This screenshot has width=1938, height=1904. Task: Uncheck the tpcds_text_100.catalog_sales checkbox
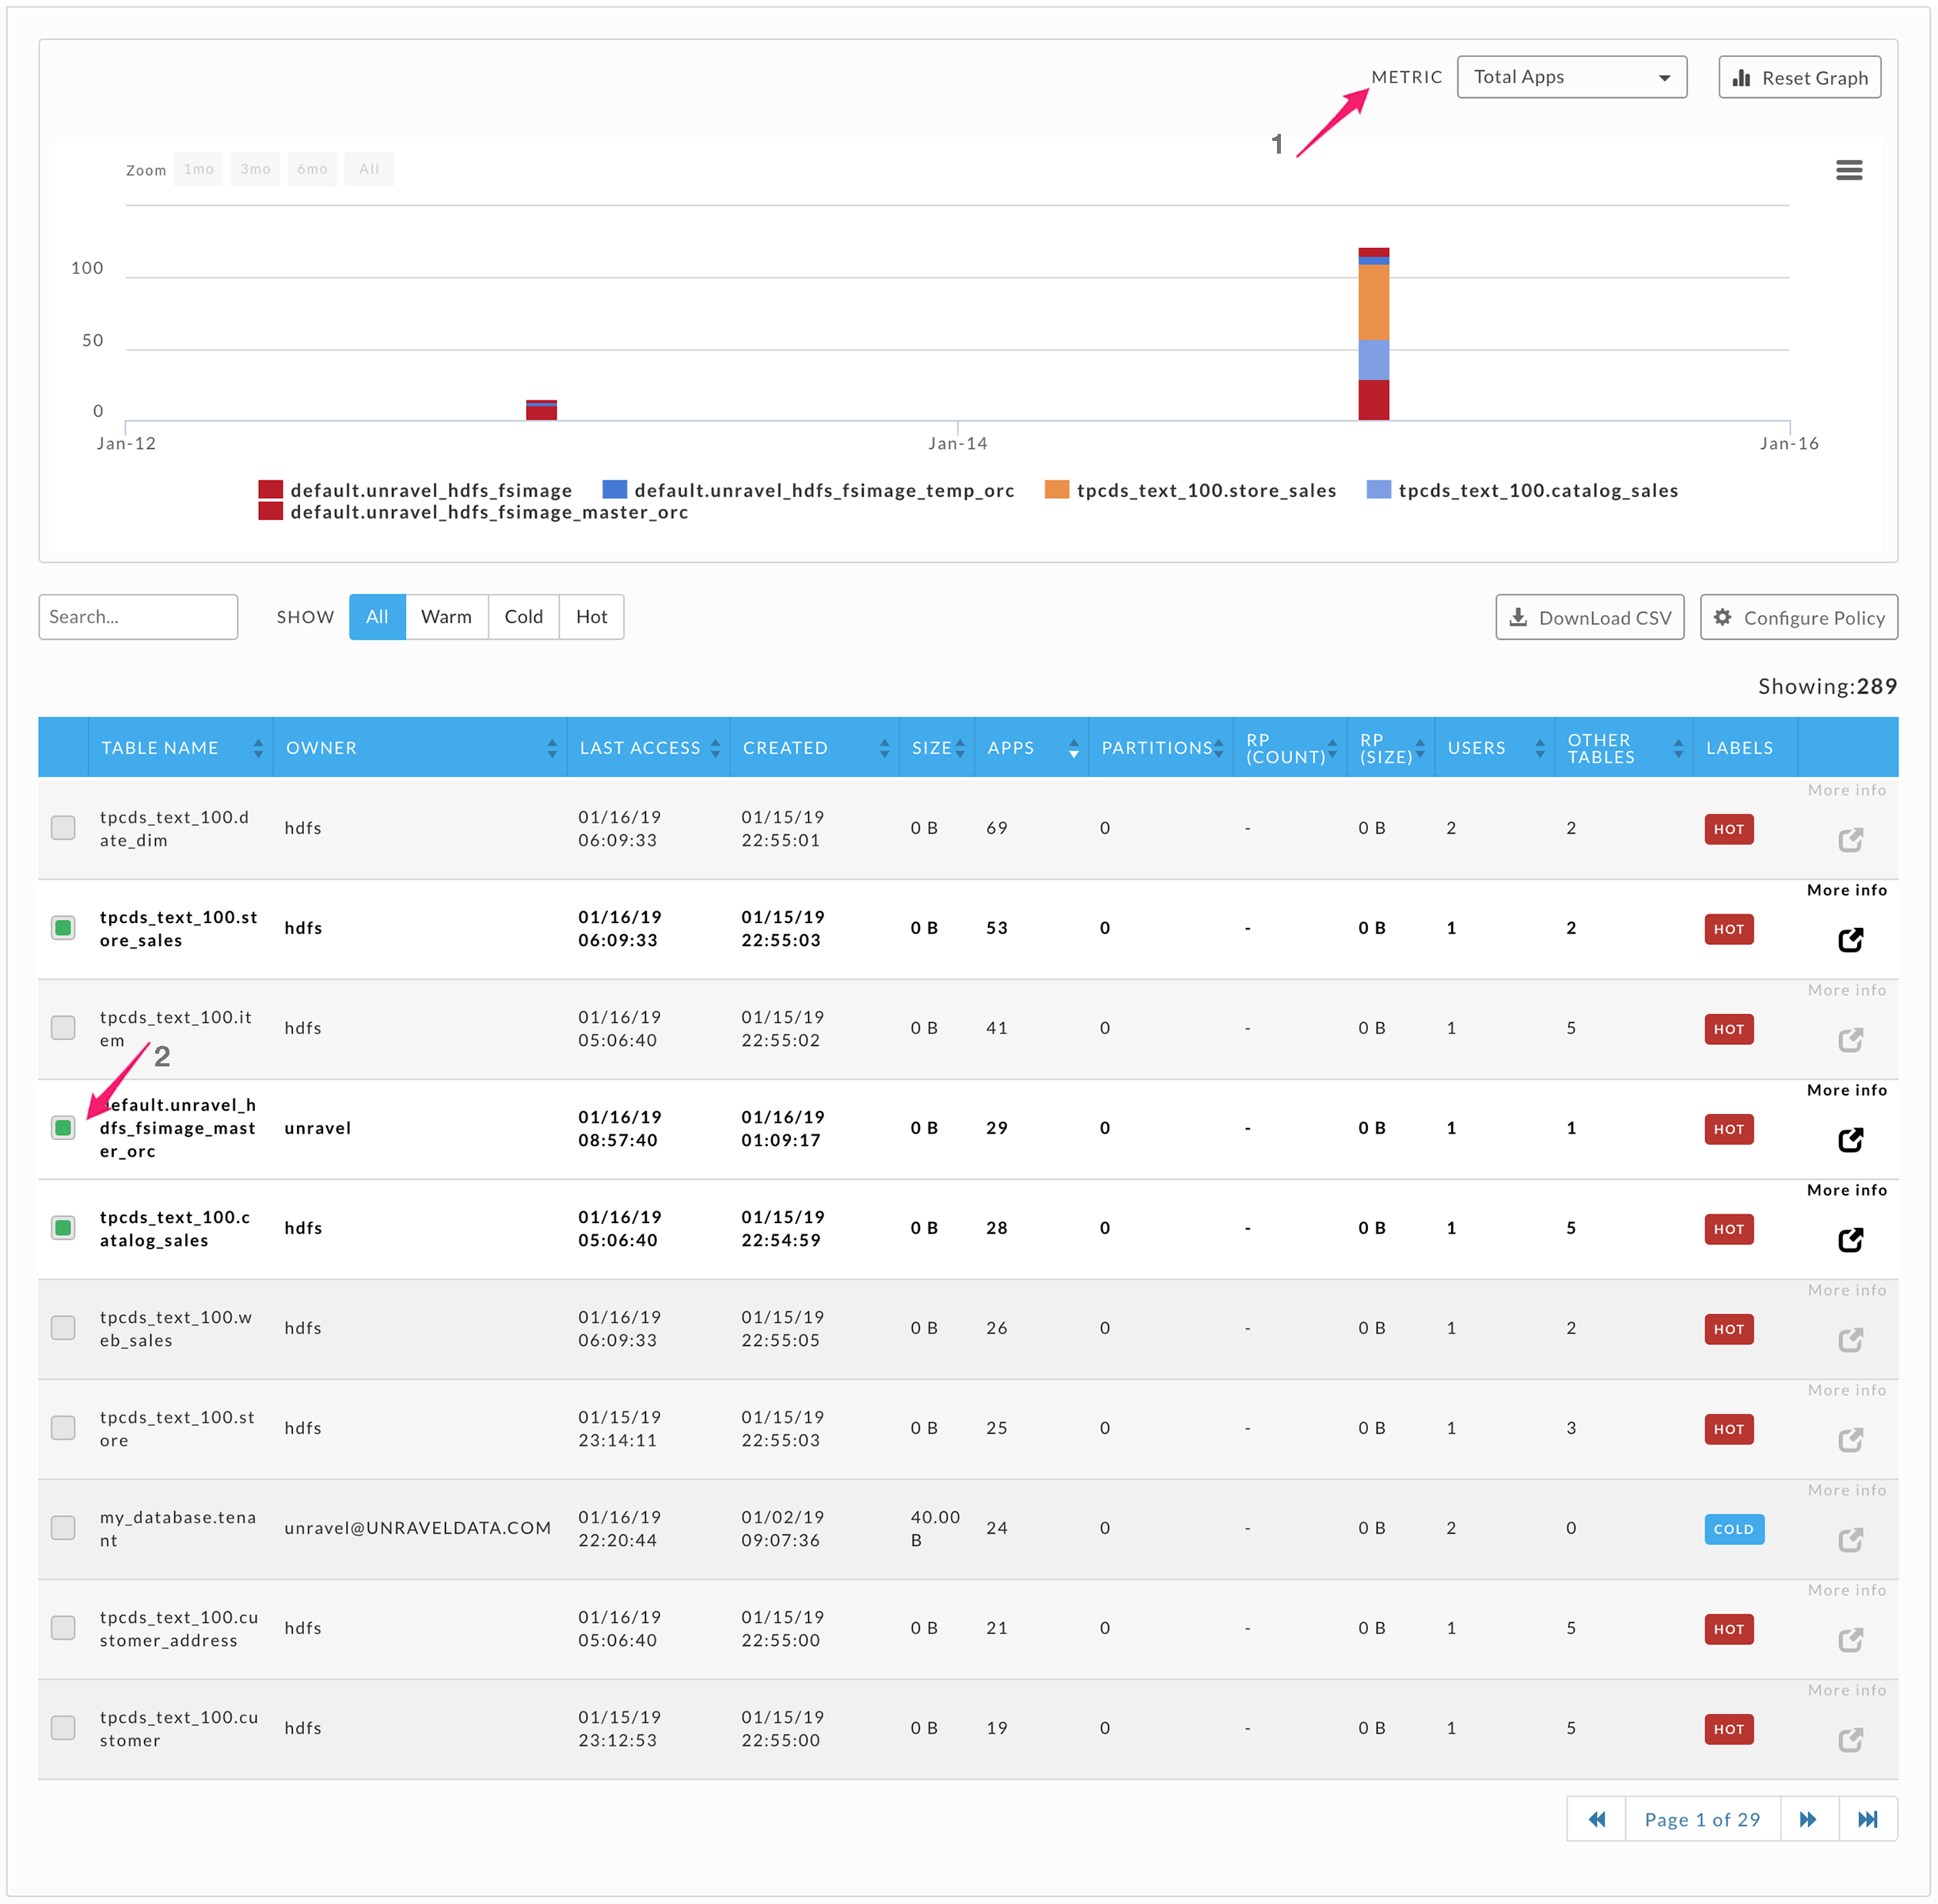point(63,1228)
